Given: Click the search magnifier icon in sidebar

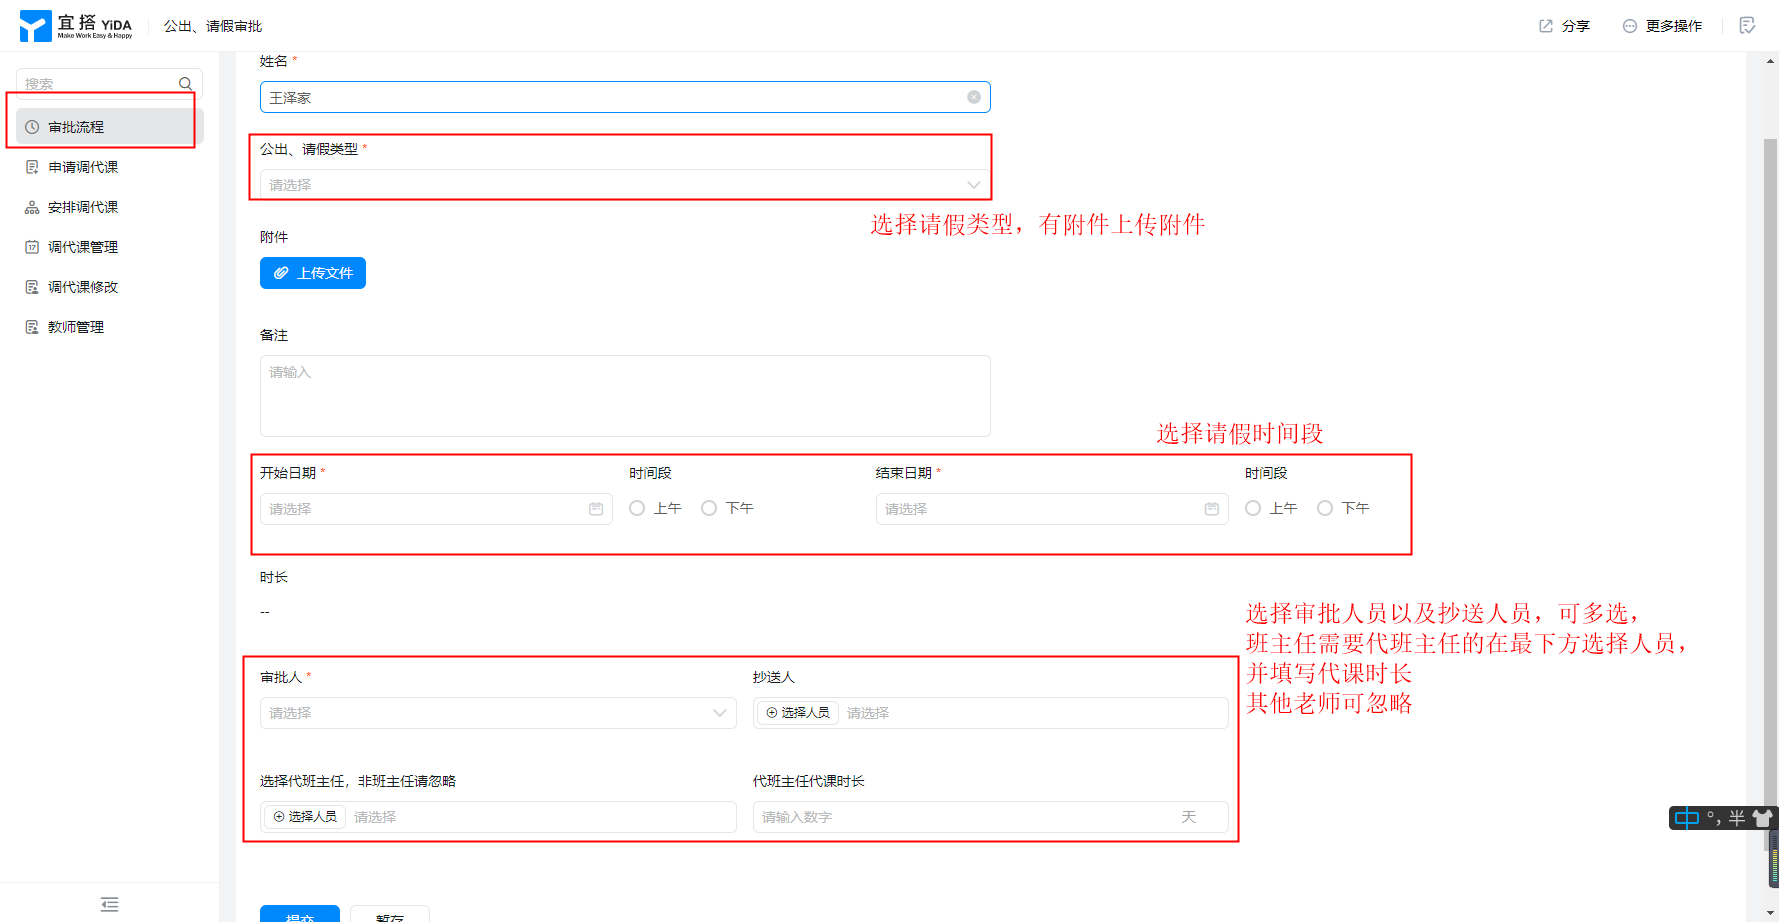Looking at the screenshot, I should [185, 84].
